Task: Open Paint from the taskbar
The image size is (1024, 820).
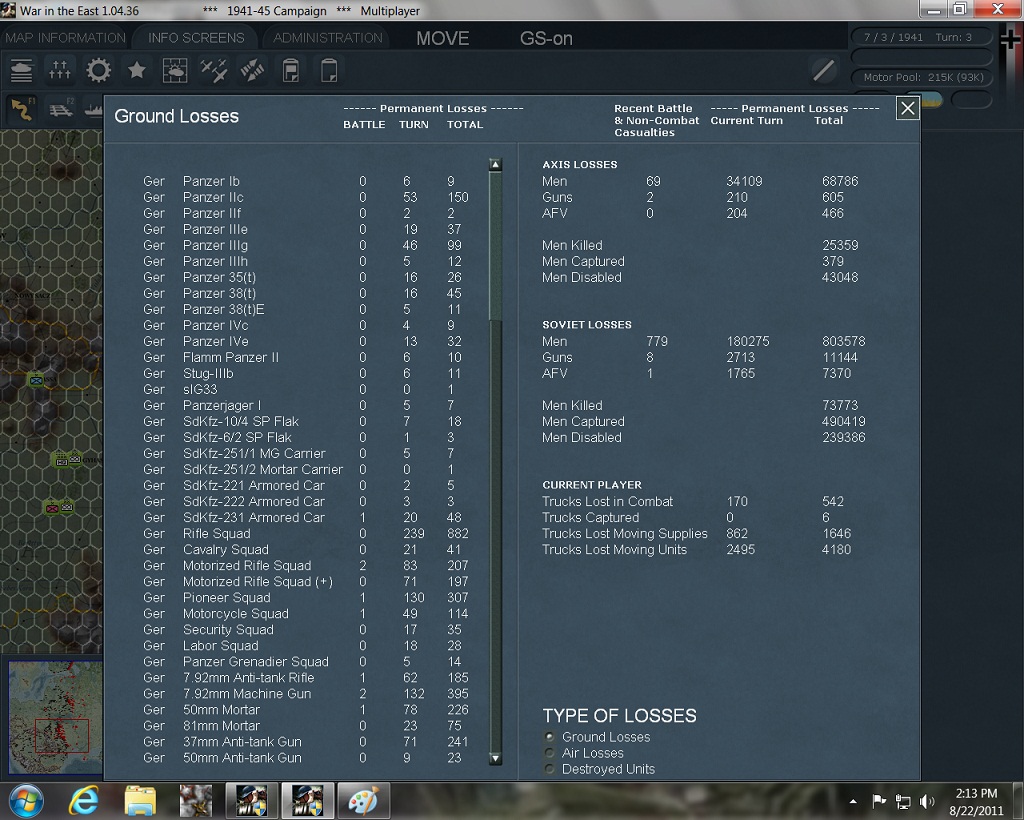Action: [x=363, y=800]
